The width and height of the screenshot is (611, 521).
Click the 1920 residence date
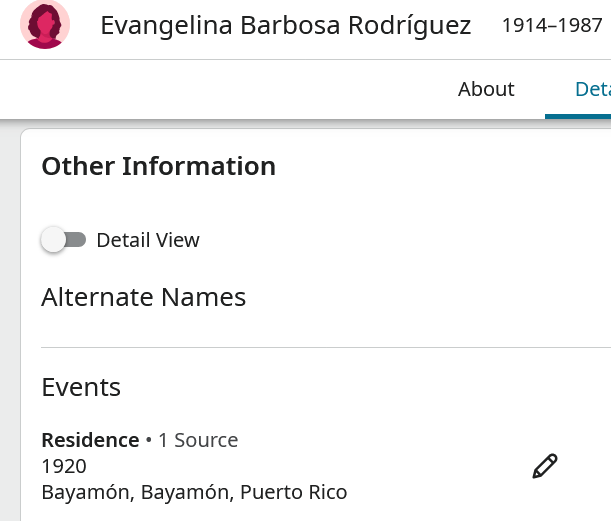coord(64,466)
